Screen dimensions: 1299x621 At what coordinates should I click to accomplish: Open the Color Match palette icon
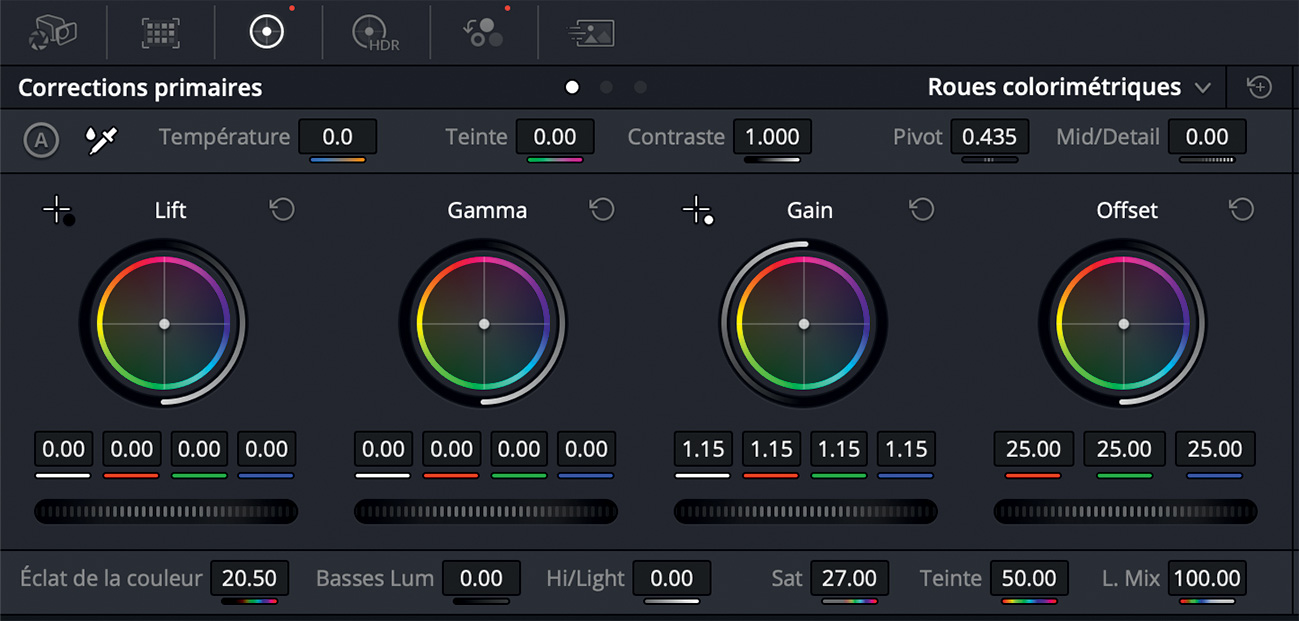click(x=160, y=32)
